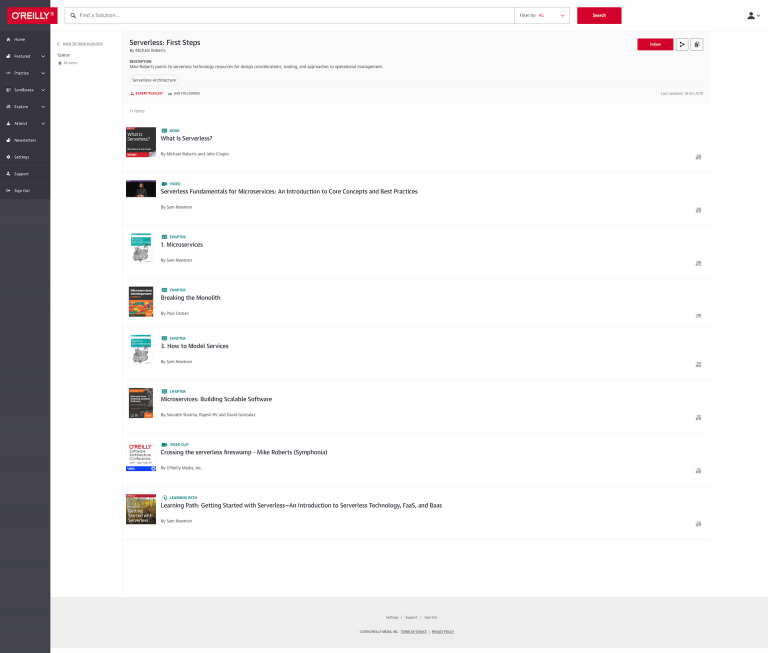Click the Software Architecture Conference thumbnail
Viewport: 768px width, 653px height.
tap(141, 457)
